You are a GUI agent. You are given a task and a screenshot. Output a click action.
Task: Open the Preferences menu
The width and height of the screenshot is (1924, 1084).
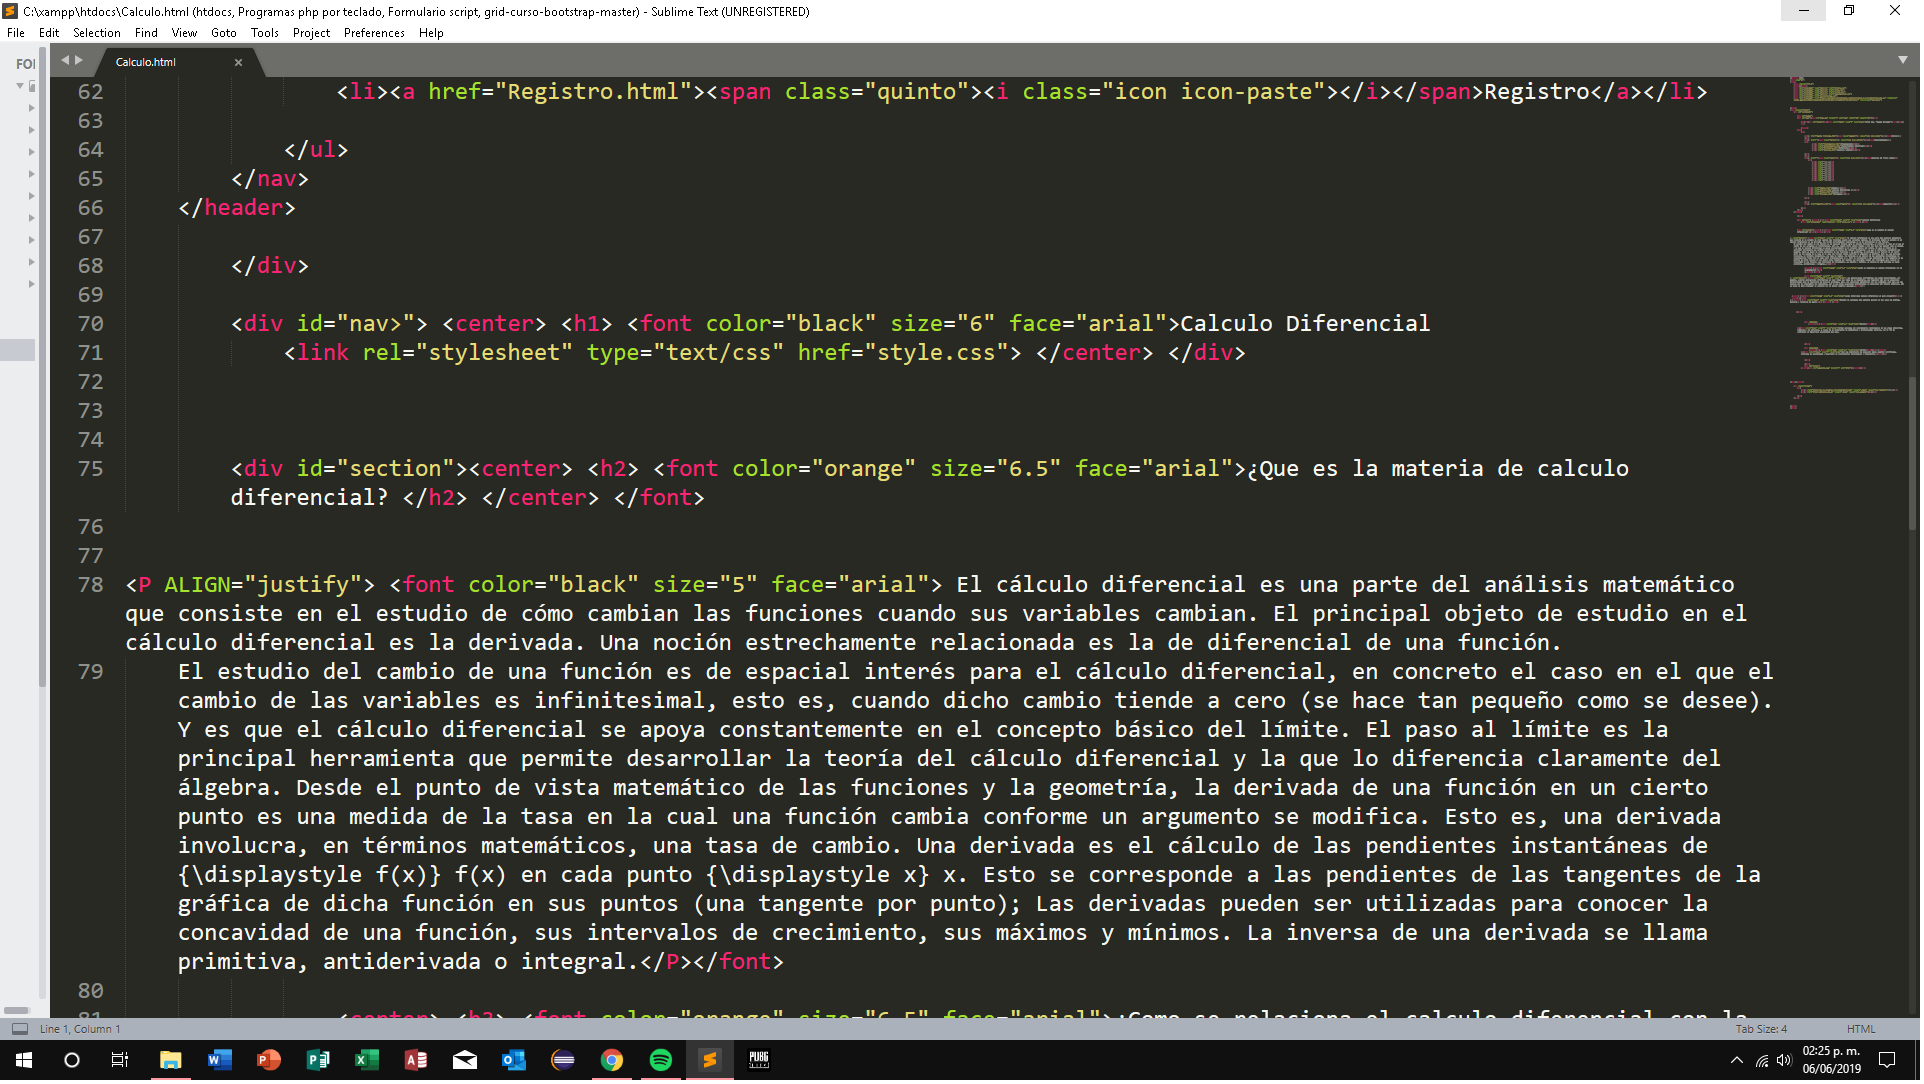375,33
